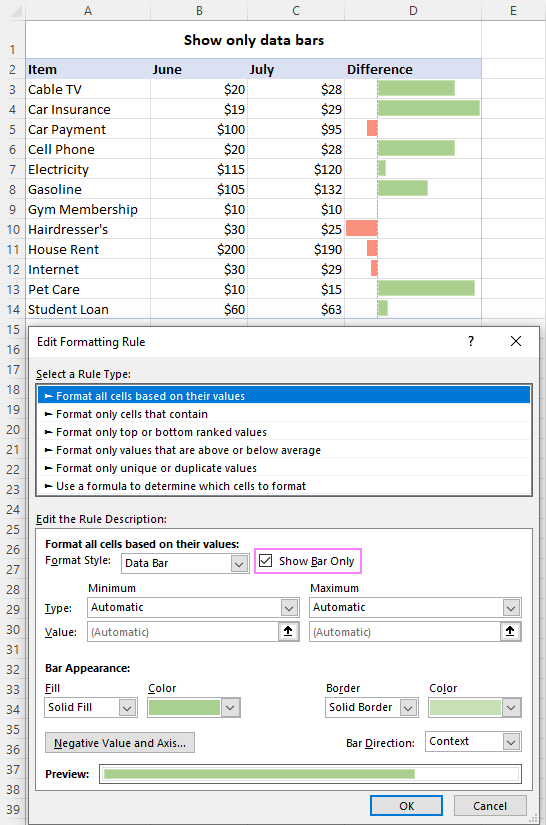Click the $63 July value for Student Loan

point(296,309)
